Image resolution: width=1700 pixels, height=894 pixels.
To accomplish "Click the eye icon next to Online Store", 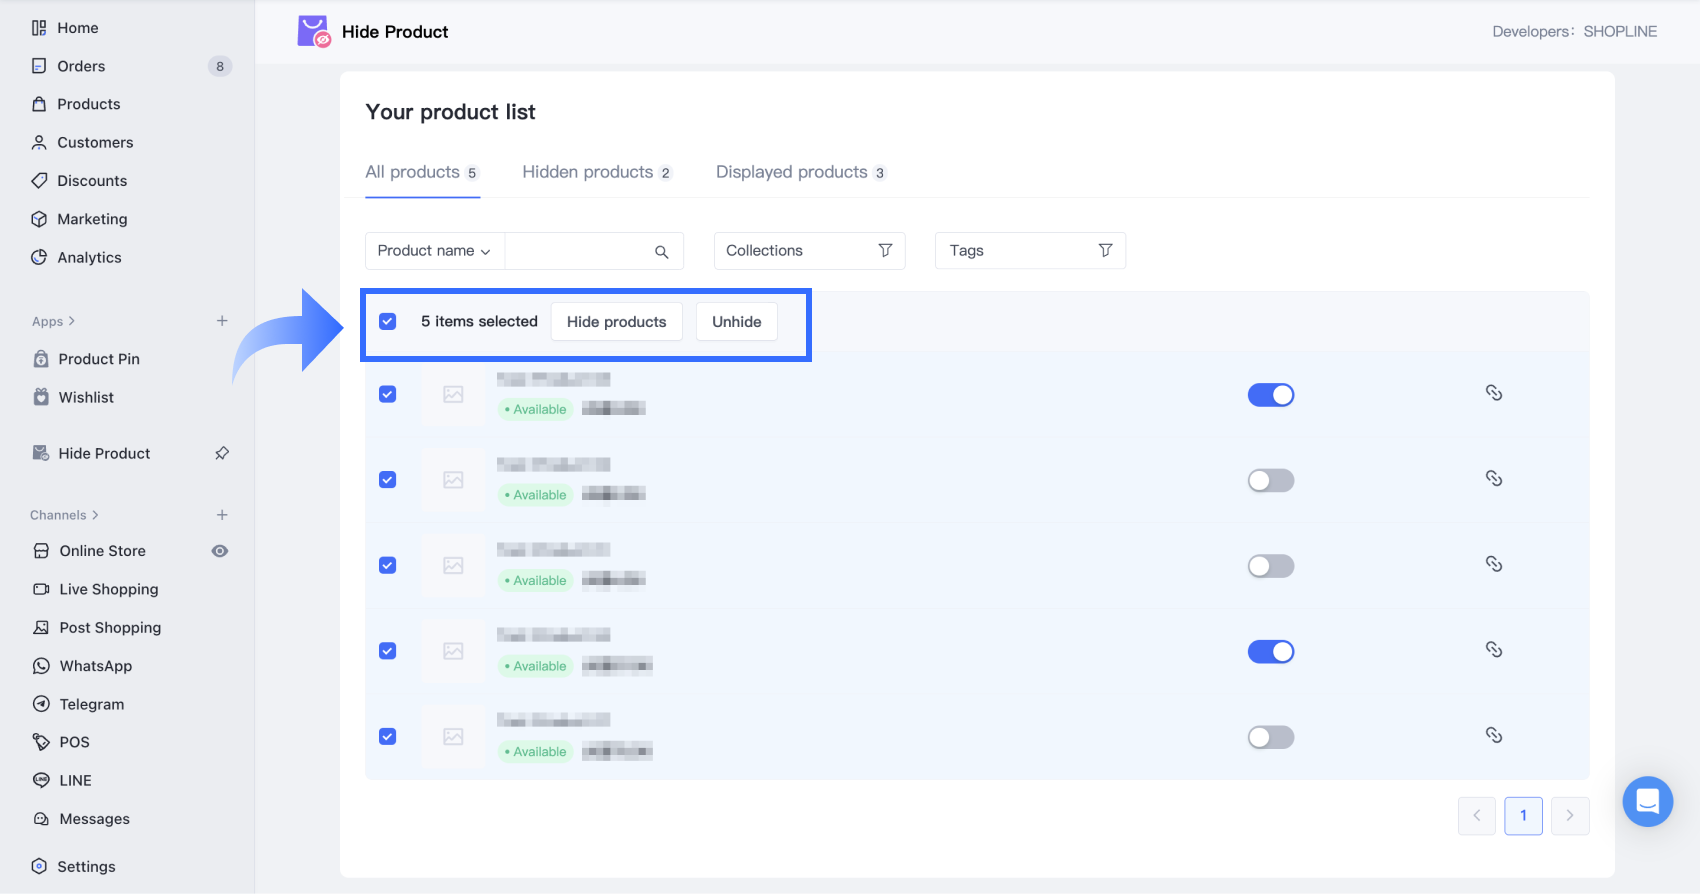I will tap(220, 551).
